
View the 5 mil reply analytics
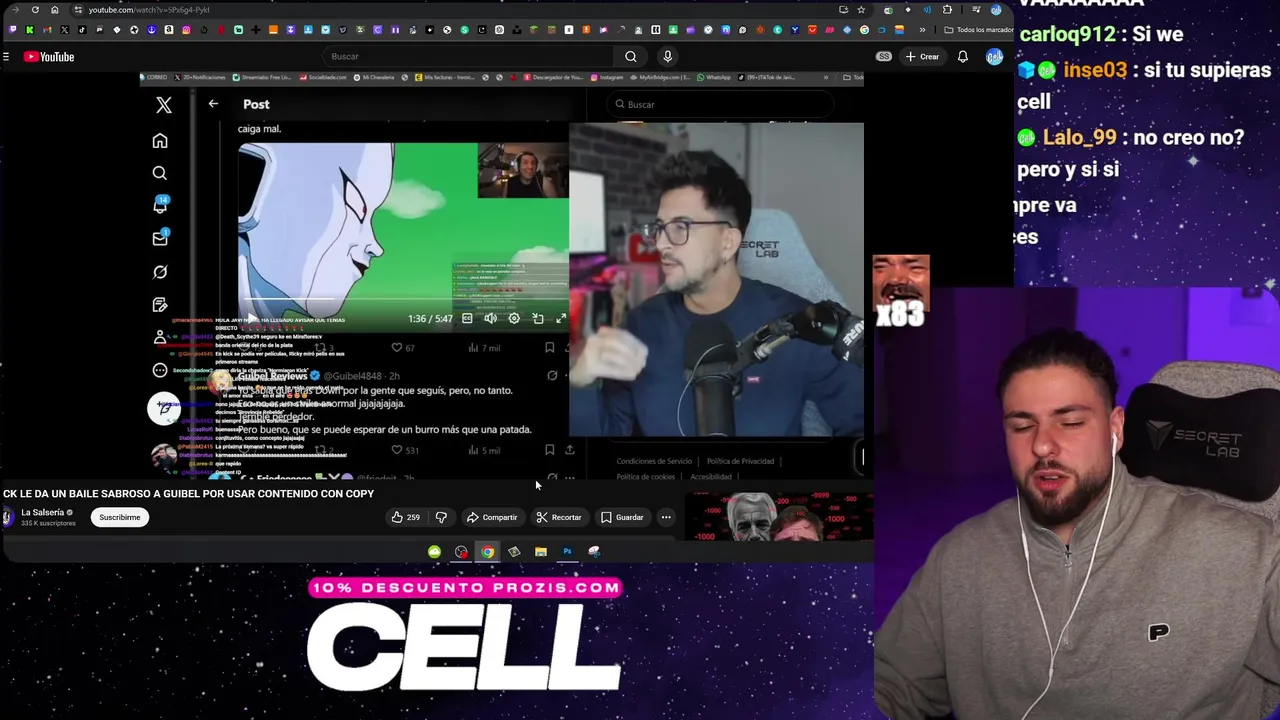(484, 451)
